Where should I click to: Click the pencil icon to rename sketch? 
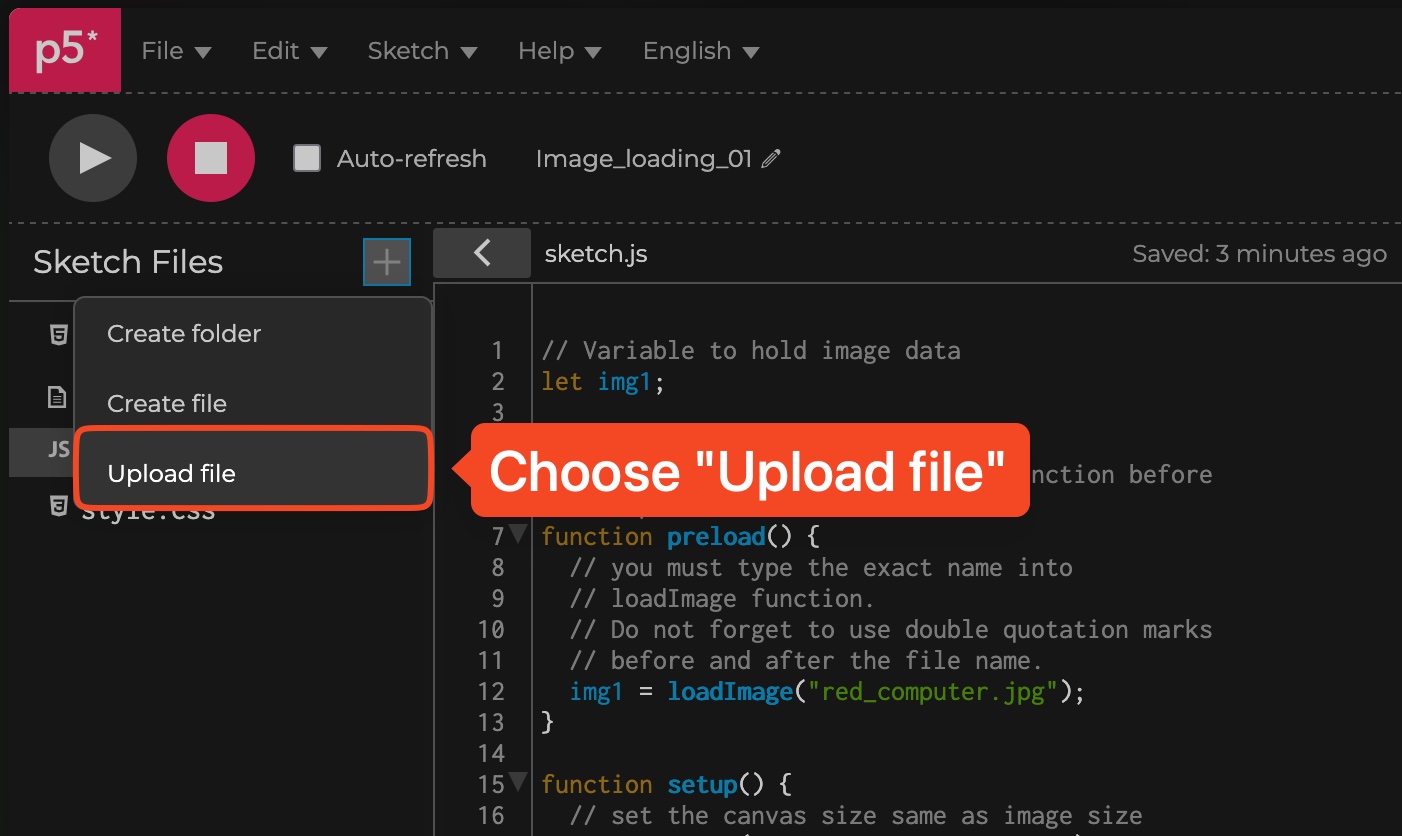coord(771,159)
